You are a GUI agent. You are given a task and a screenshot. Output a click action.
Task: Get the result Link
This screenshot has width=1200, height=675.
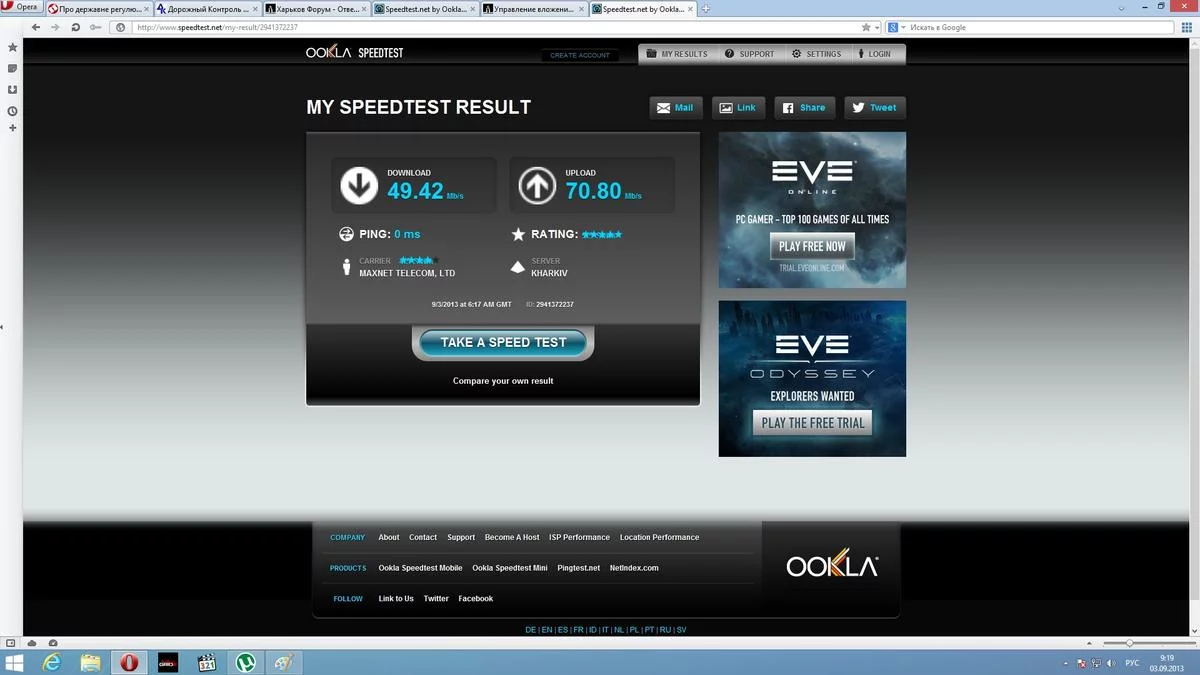click(x=737, y=108)
